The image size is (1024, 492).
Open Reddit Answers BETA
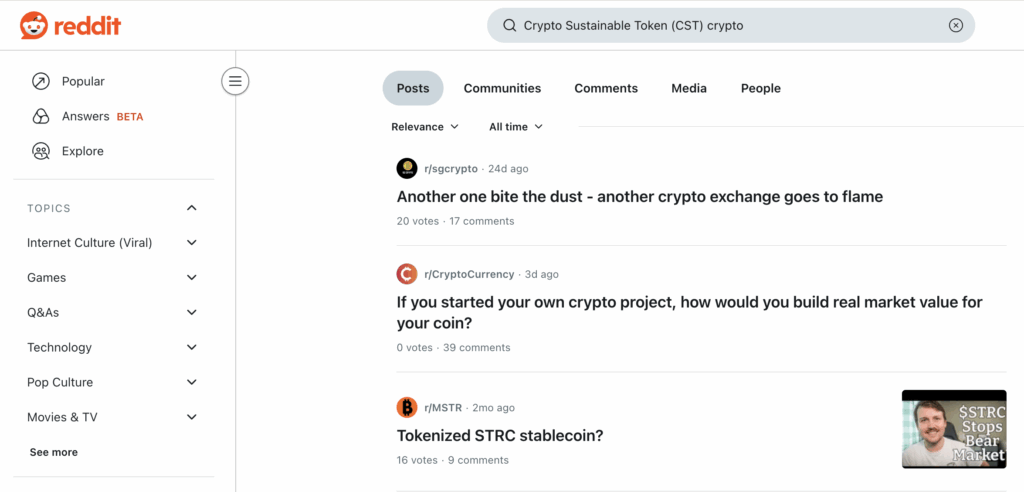click(x=86, y=116)
